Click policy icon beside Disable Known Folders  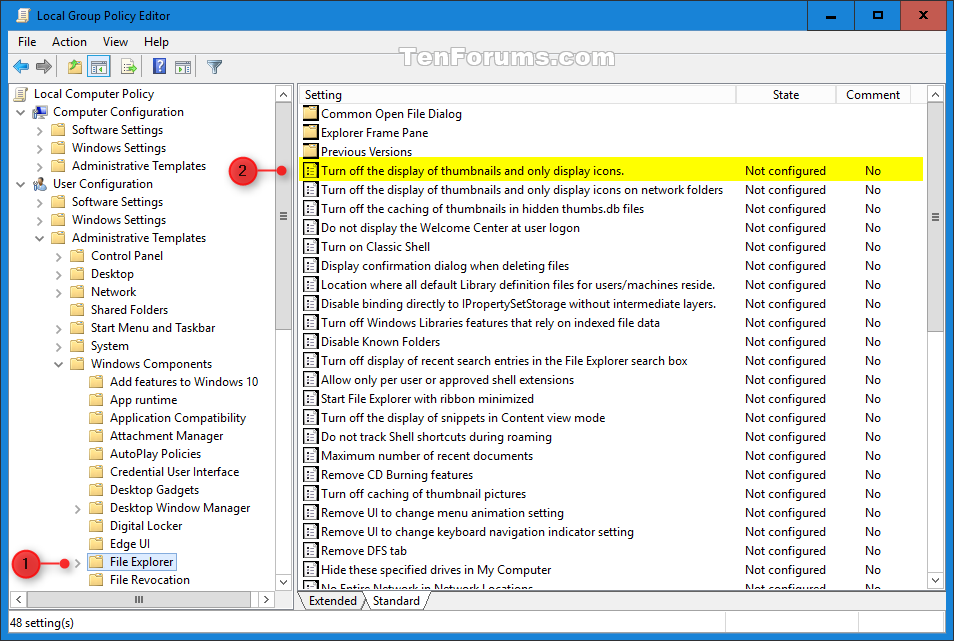click(x=311, y=341)
